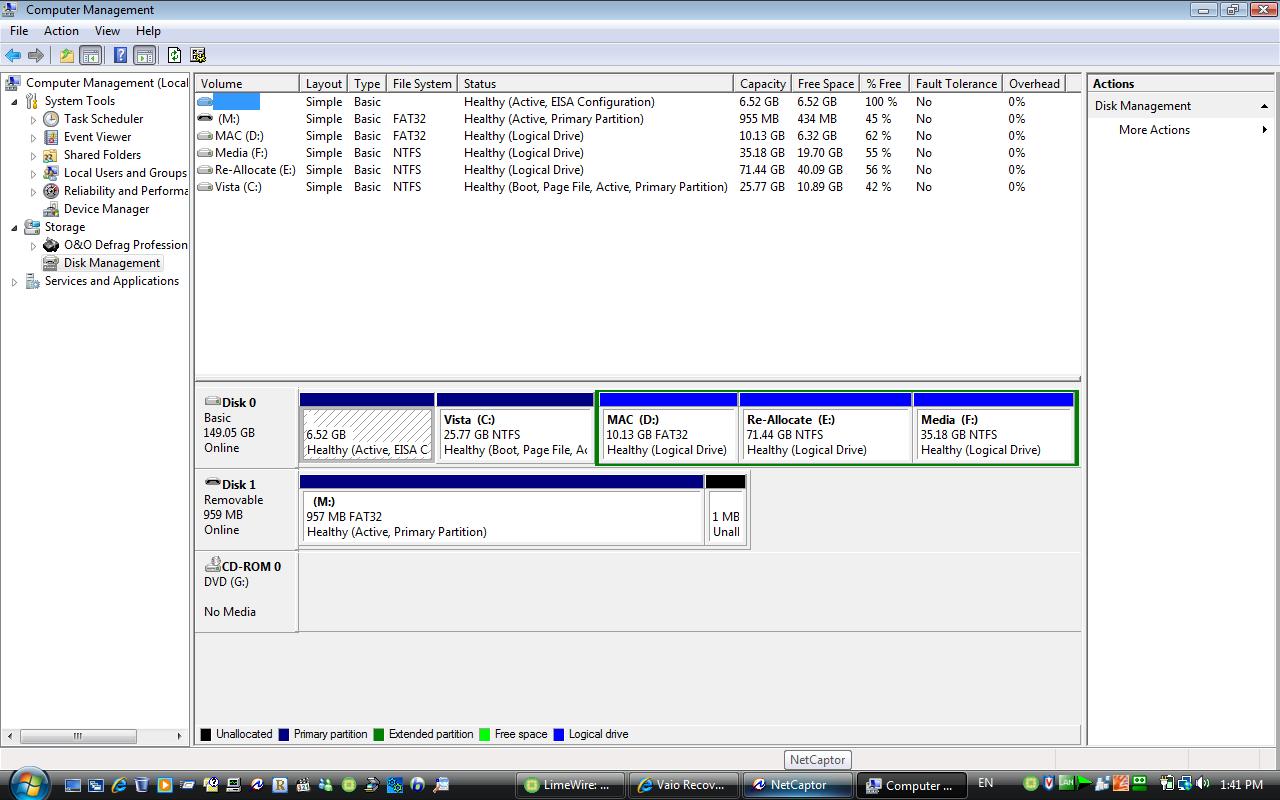The height and width of the screenshot is (800, 1280).
Task: Open Recycle Bin from Quick Launch
Action: click(141, 785)
